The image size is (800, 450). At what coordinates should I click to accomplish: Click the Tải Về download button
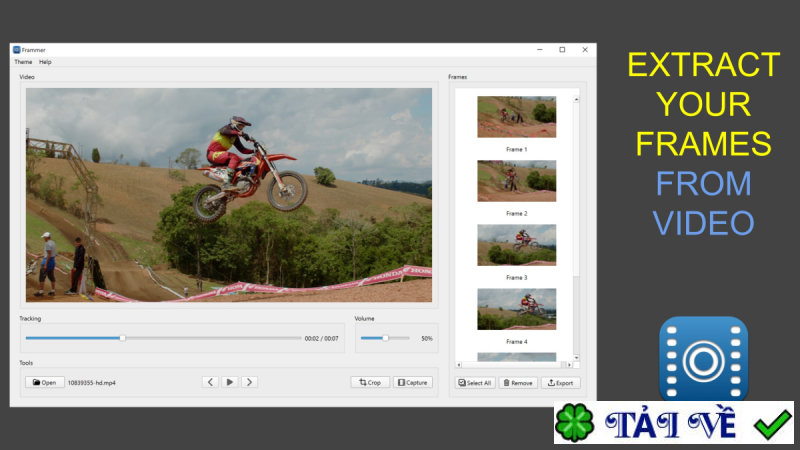coord(673,423)
